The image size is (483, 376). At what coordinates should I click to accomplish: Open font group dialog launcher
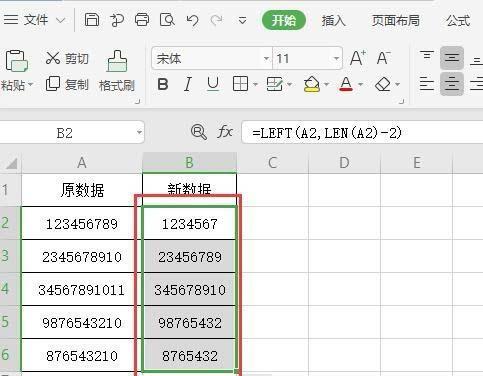402,101
